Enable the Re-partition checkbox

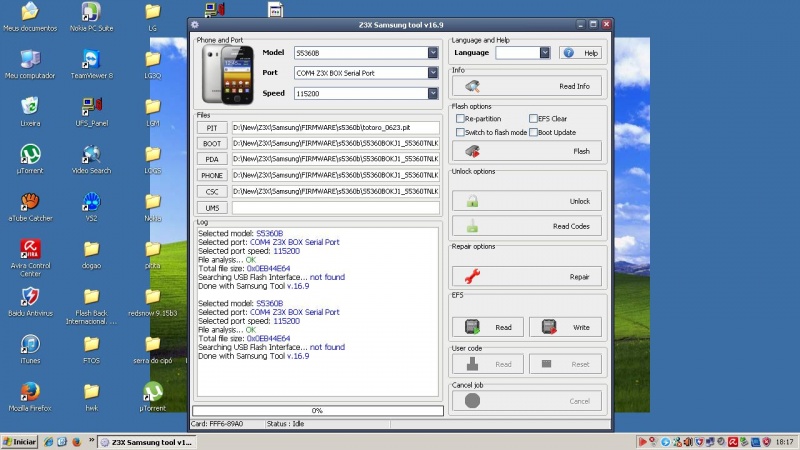460,118
